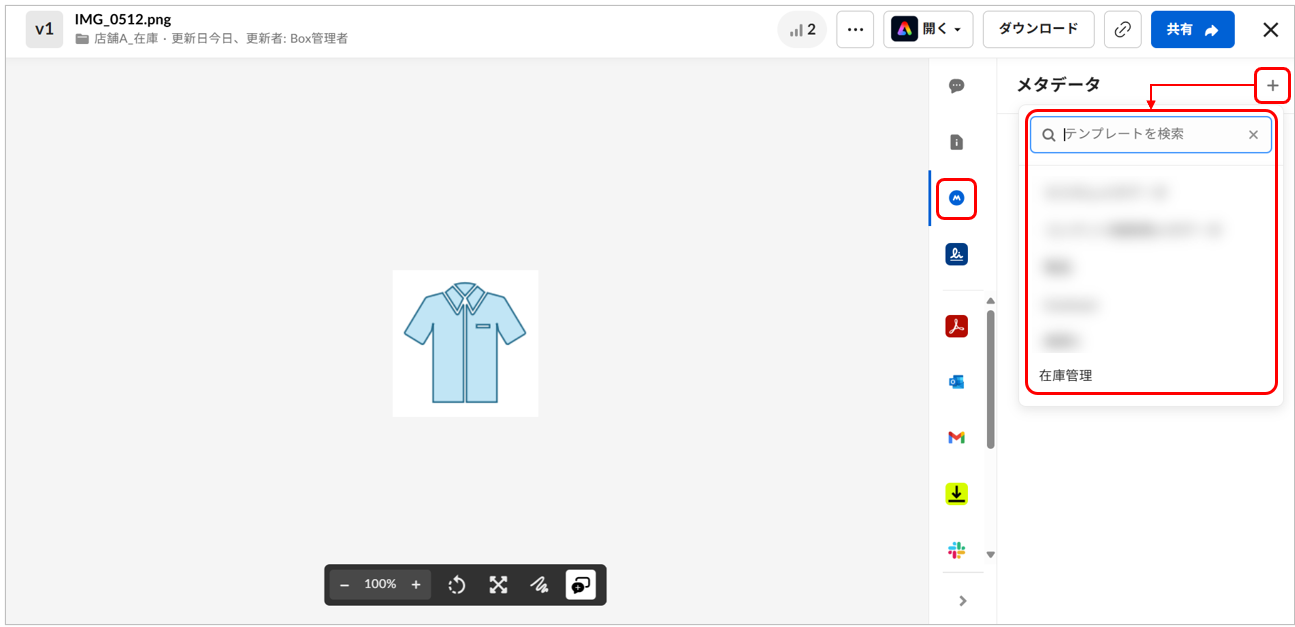Open the comments panel icon in sidebar
This screenshot has height=627, width=1295.
pos(956,86)
